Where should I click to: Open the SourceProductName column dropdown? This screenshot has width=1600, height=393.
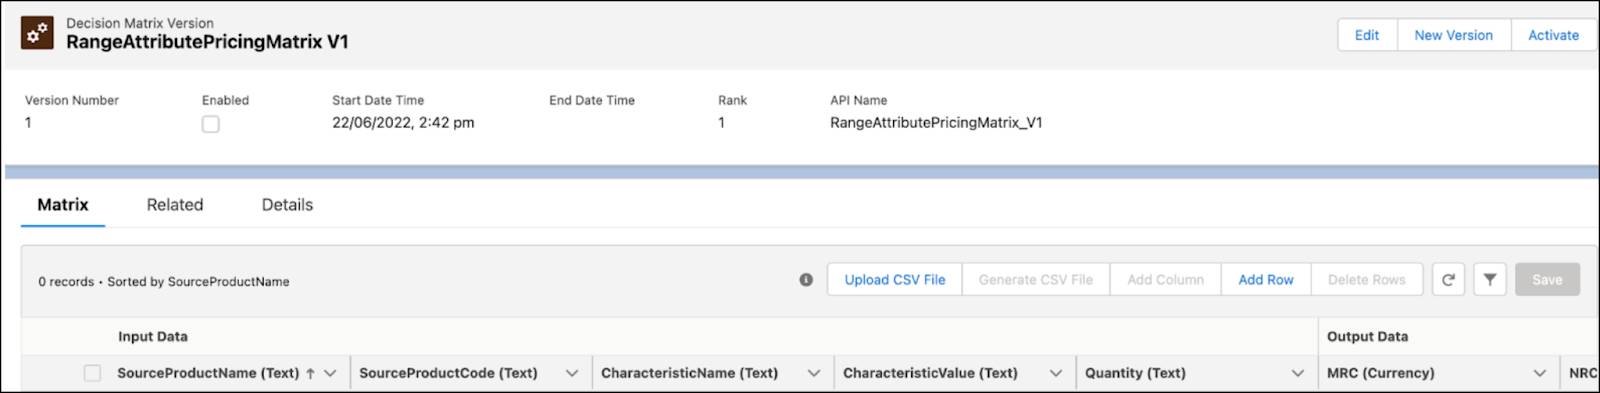[x=330, y=373]
